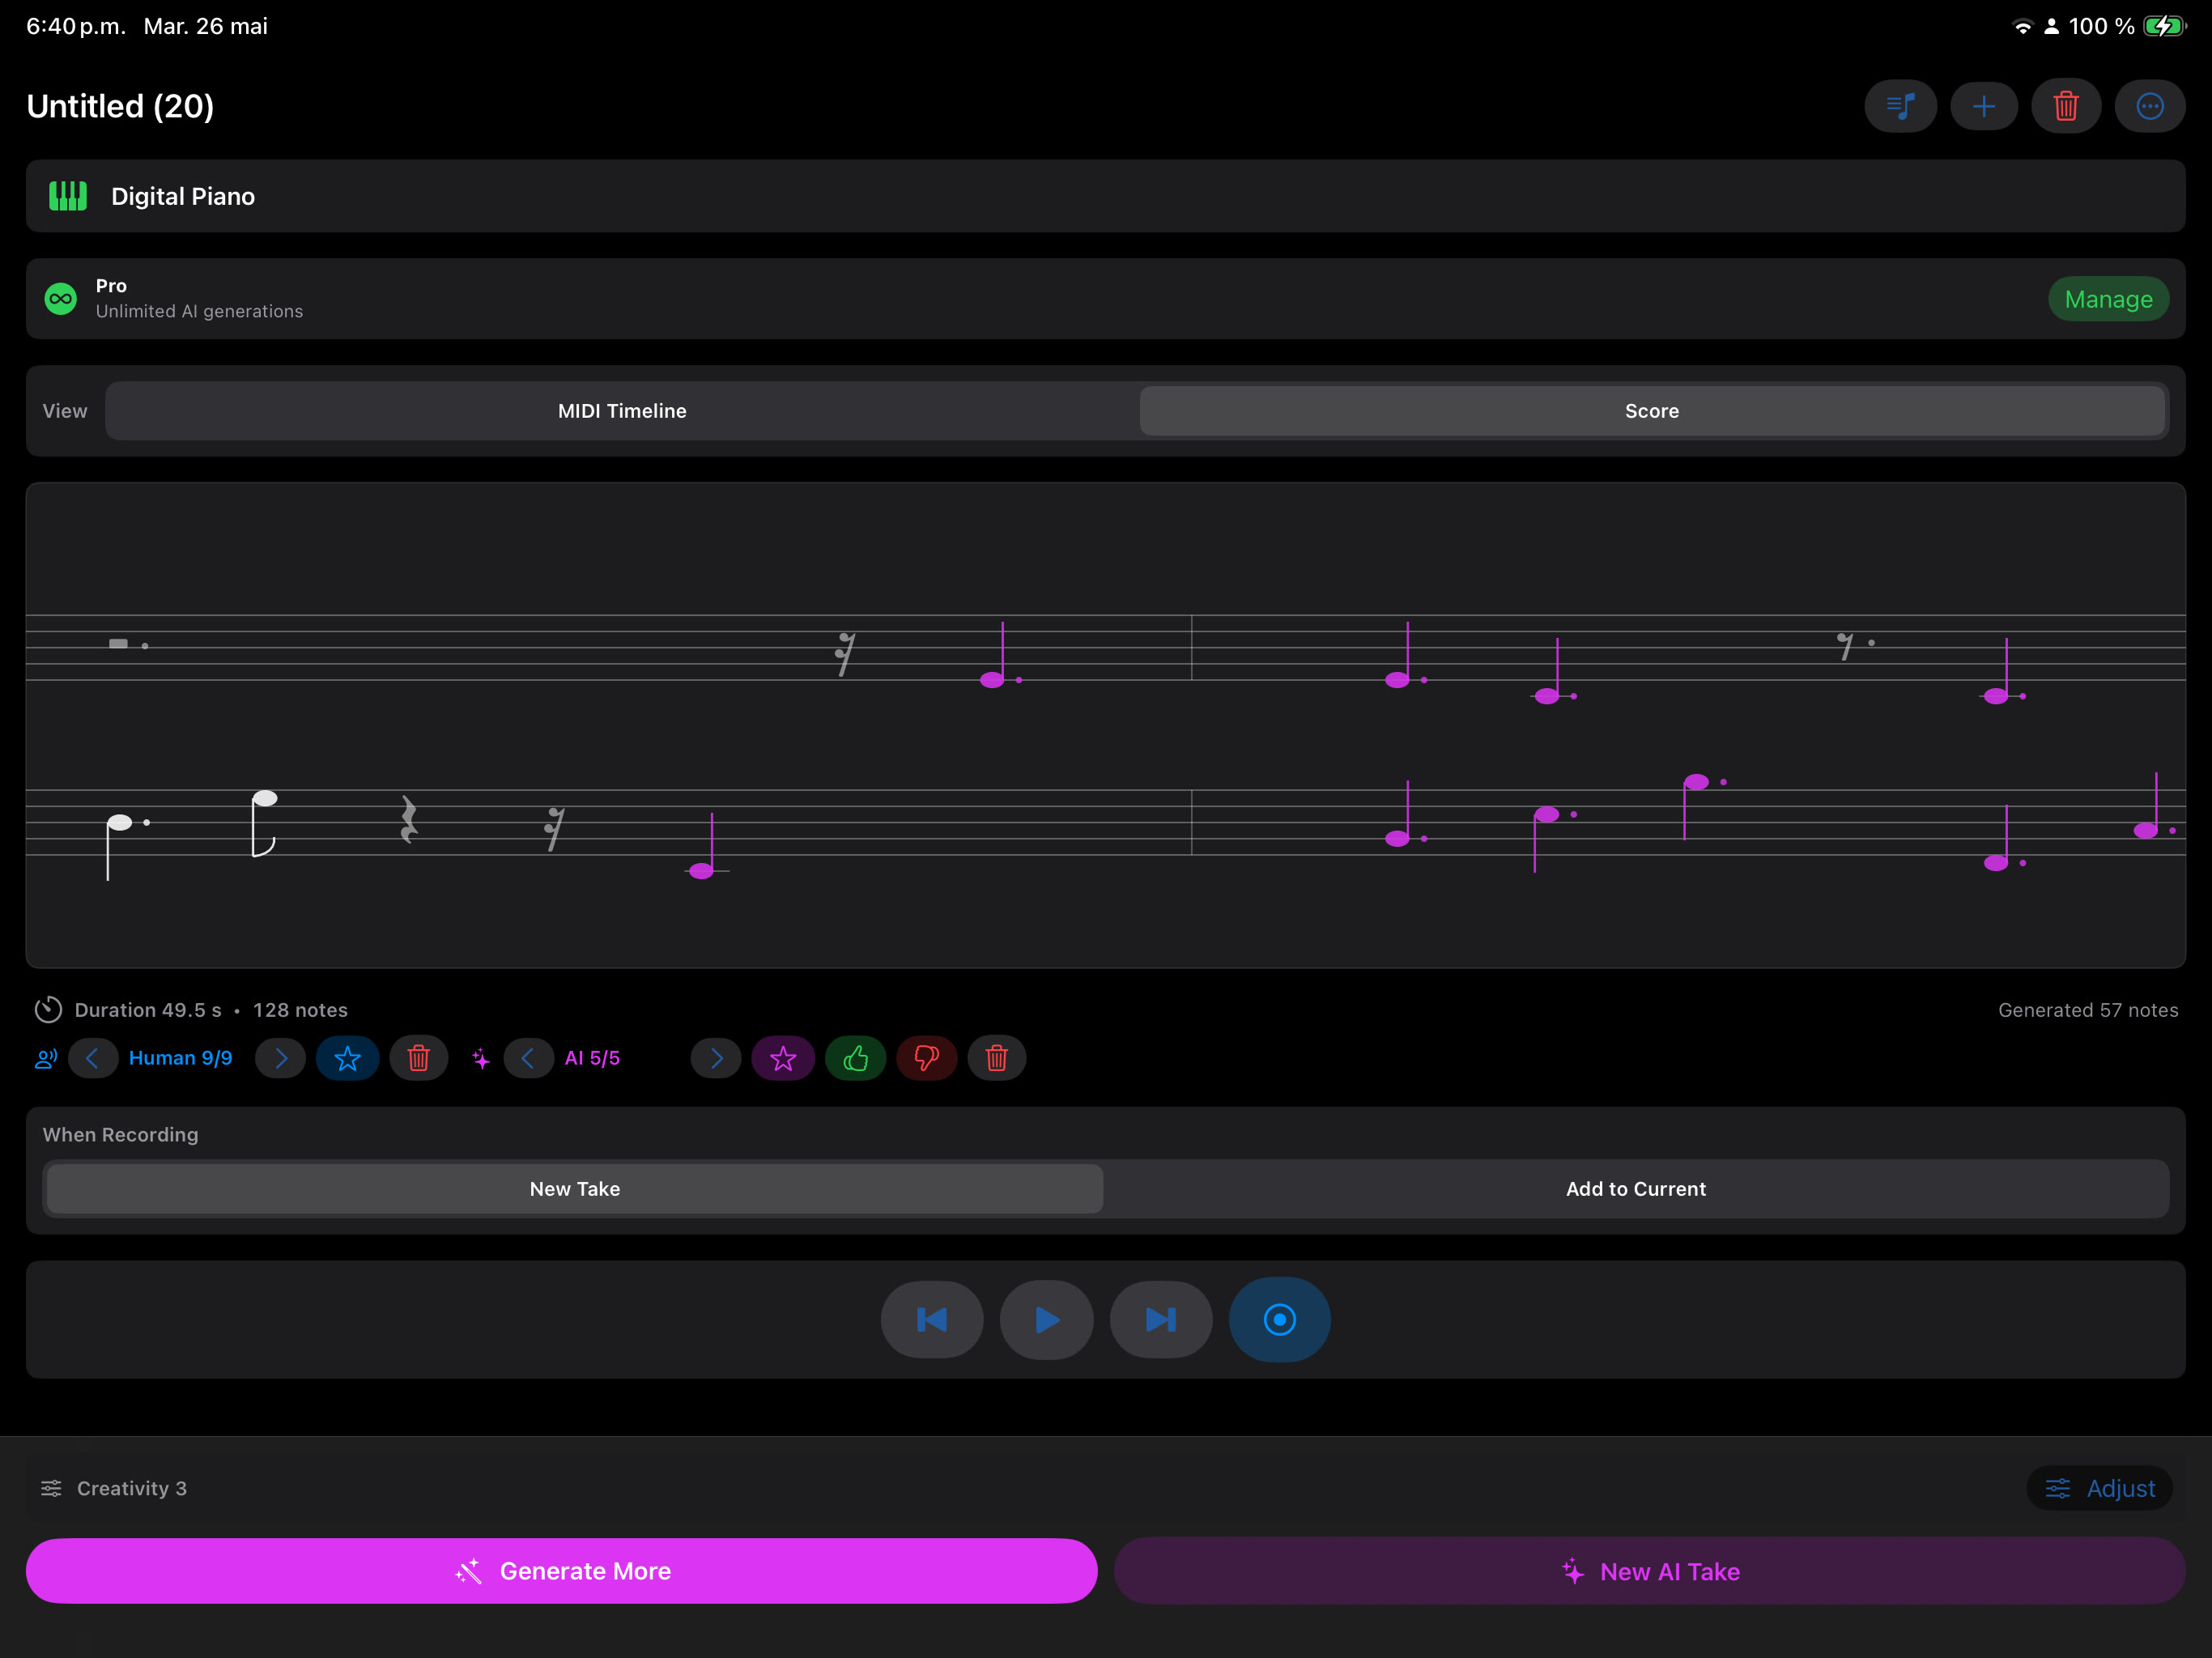2212x1658 pixels.
Task: Open Adjust creativity settings
Action: (x=2100, y=1488)
